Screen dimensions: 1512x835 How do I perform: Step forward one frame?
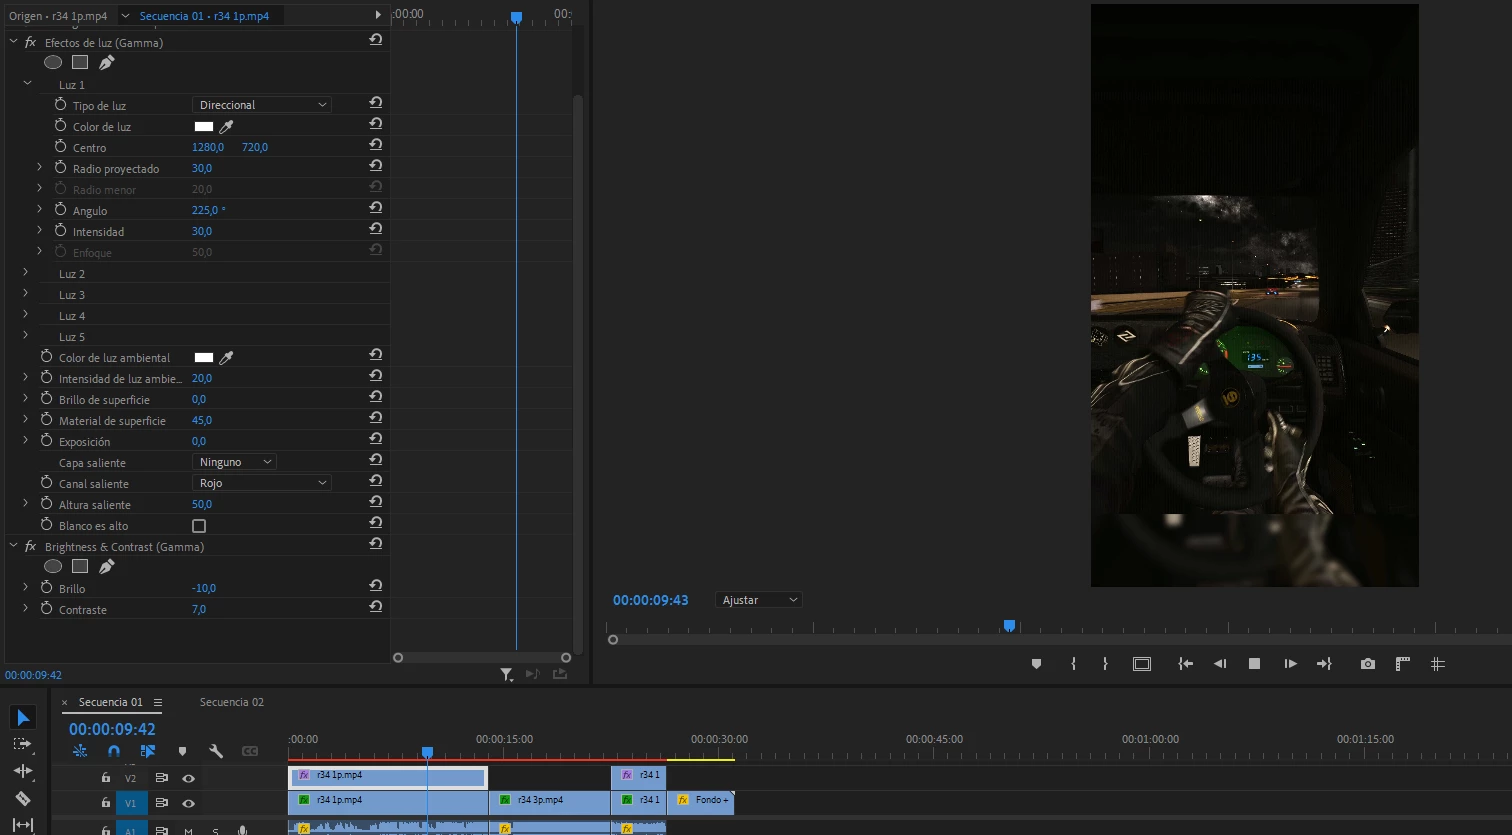coord(1290,664)
